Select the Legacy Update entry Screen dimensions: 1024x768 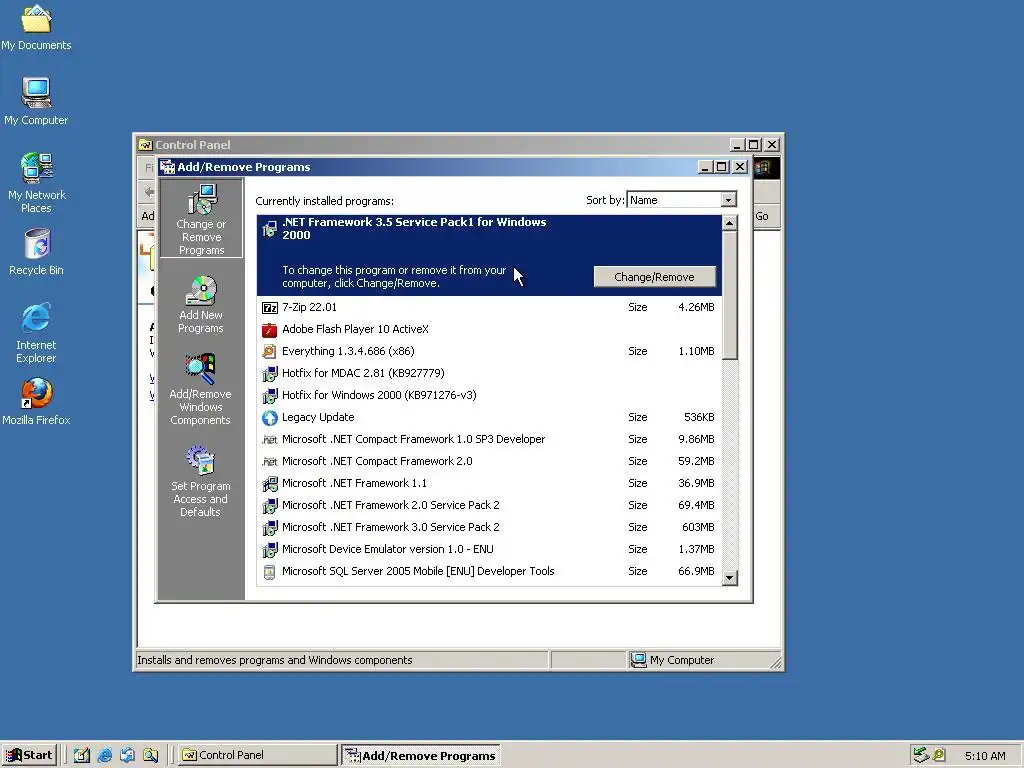point(490,417)
